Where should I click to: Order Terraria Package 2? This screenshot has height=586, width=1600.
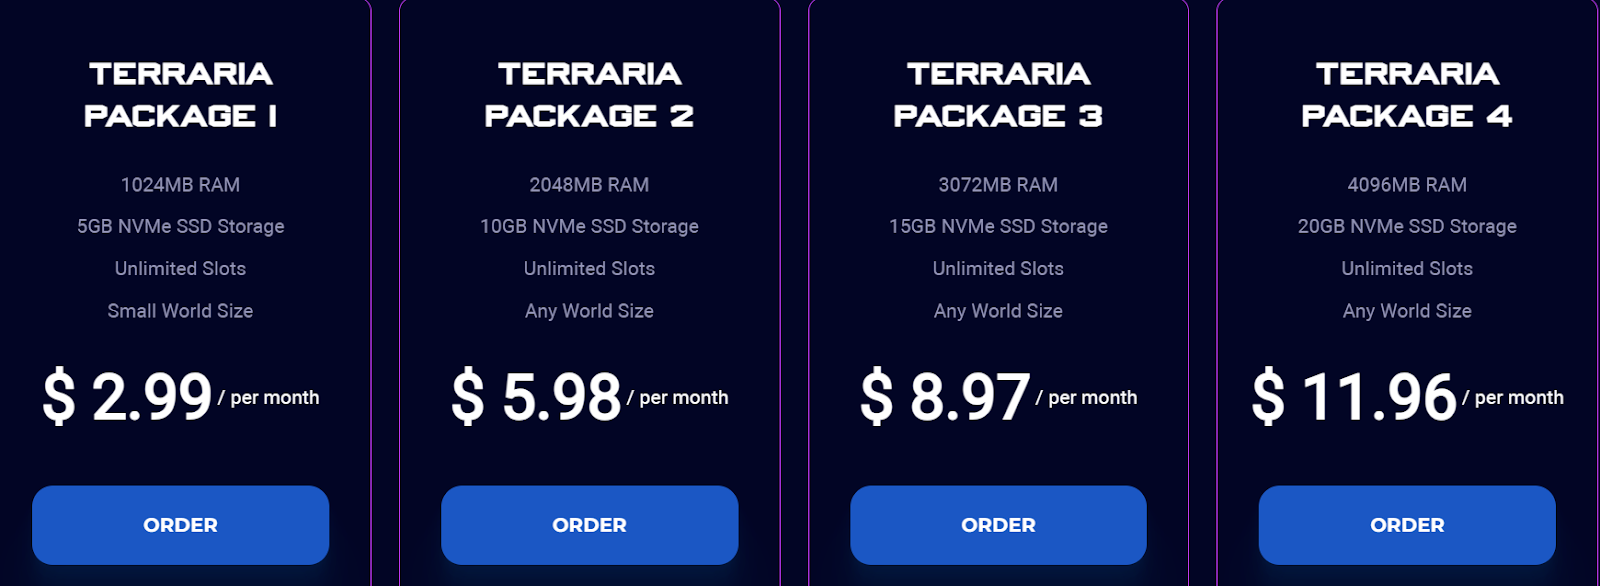click(x=589, y=525)
